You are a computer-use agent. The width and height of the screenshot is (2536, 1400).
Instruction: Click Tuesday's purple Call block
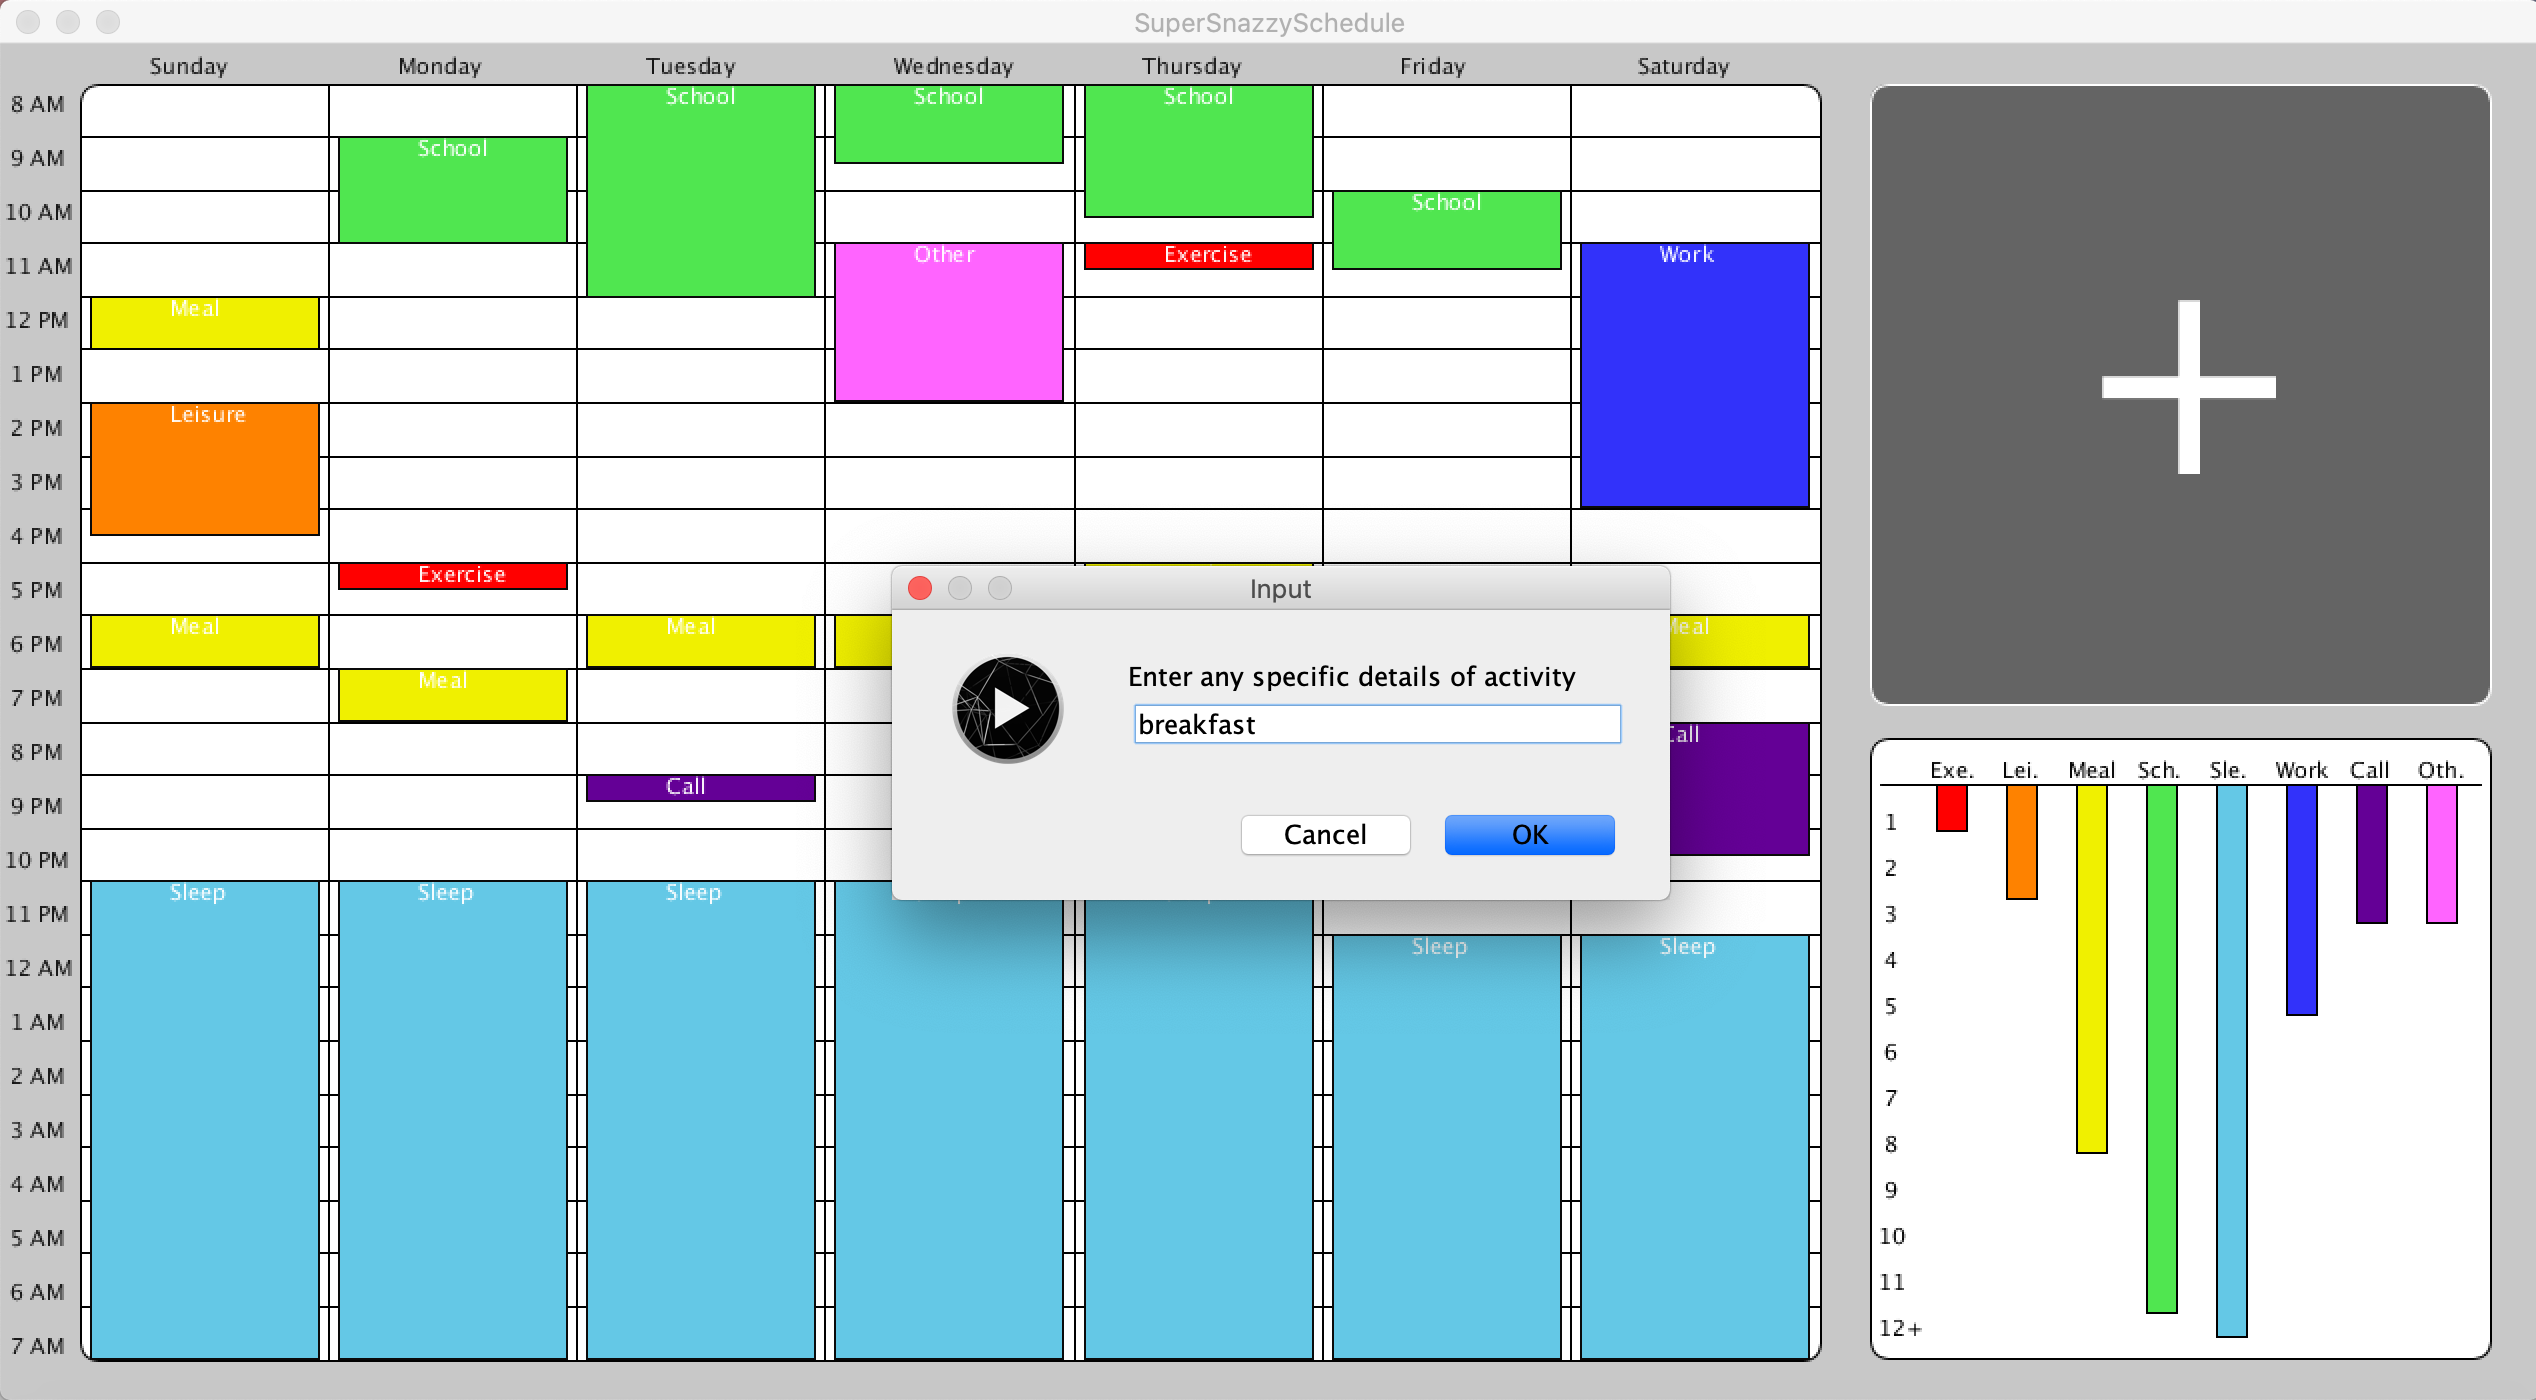coord(700,788)
